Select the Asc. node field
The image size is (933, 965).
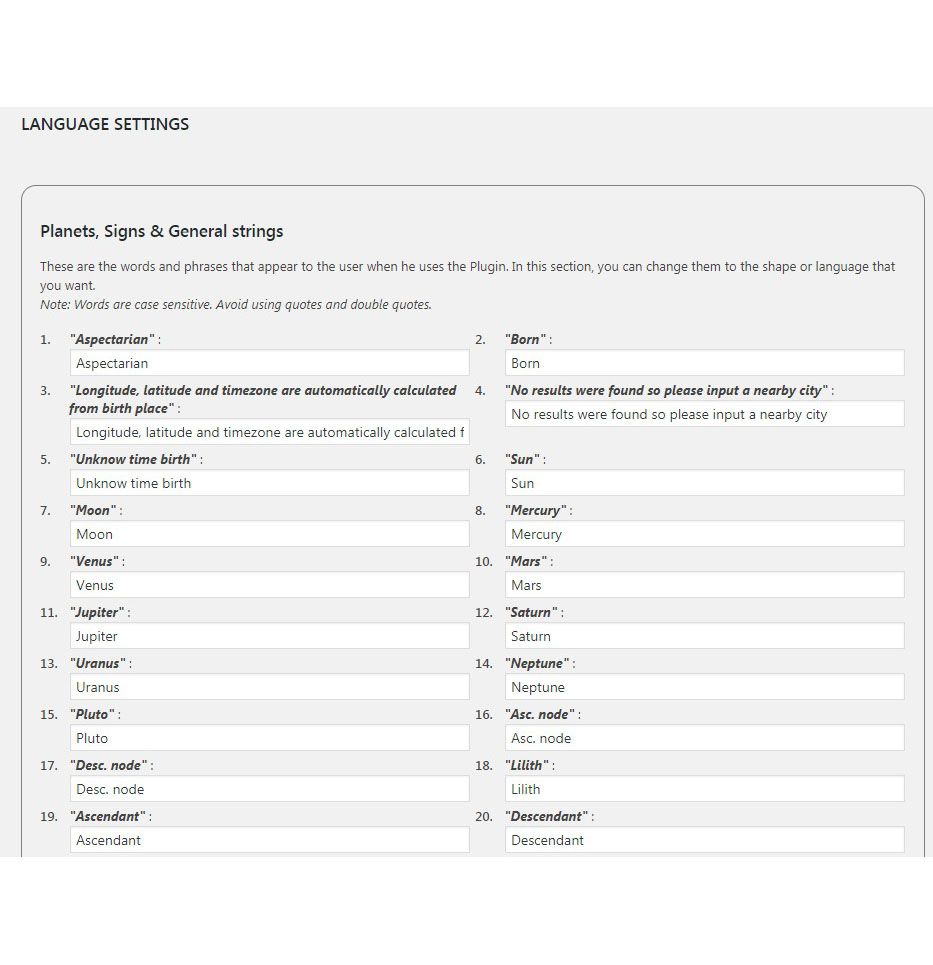(x=704, y=738)
